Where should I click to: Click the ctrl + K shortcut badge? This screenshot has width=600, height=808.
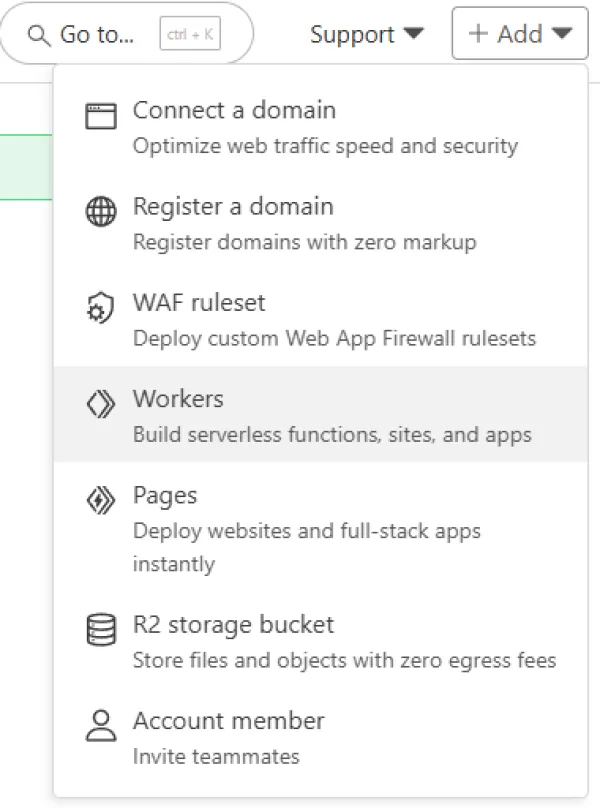[189, 35]
